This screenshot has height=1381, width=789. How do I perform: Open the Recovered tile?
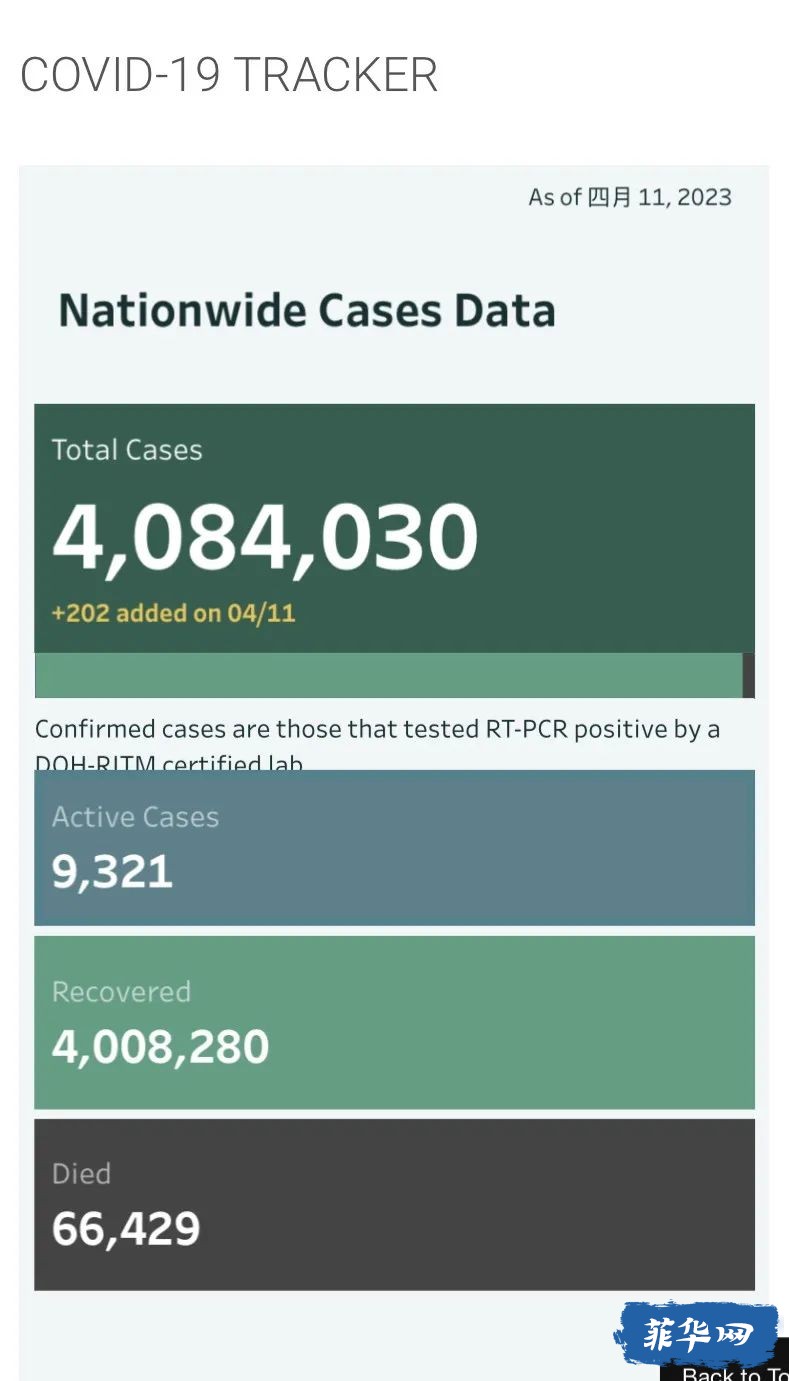coord(394,1022)
